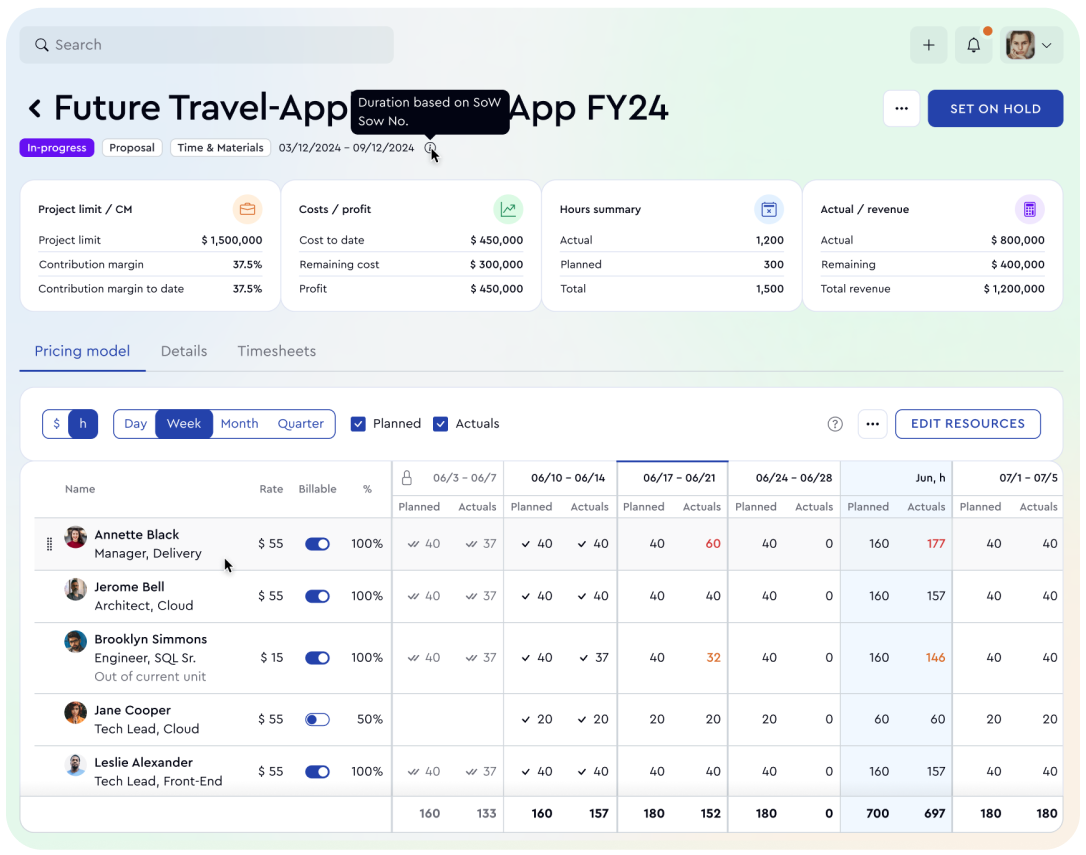Viewport: 1086px width, 855px height.
Task: Open more options next to Edit Resources
Action: (x=873, y=424)
